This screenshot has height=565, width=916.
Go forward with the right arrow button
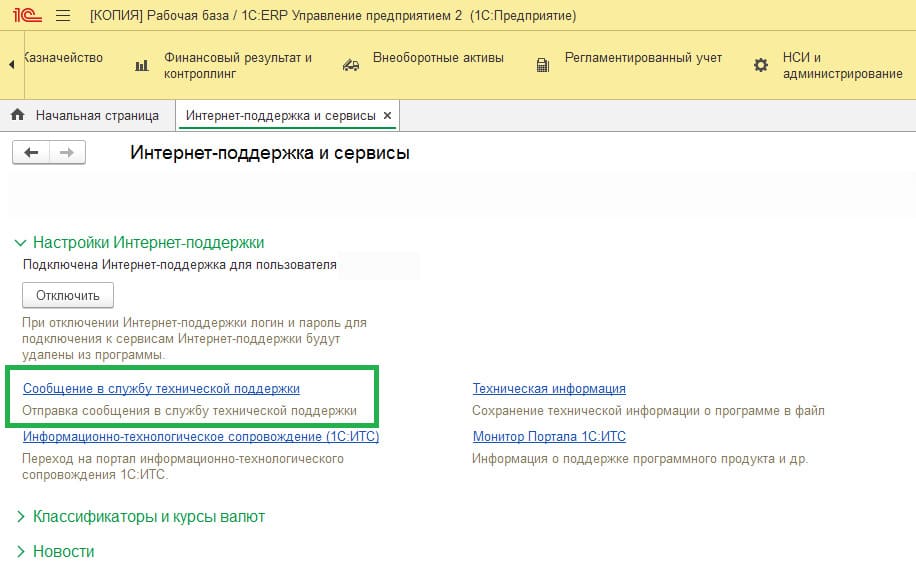pos(67,152)
